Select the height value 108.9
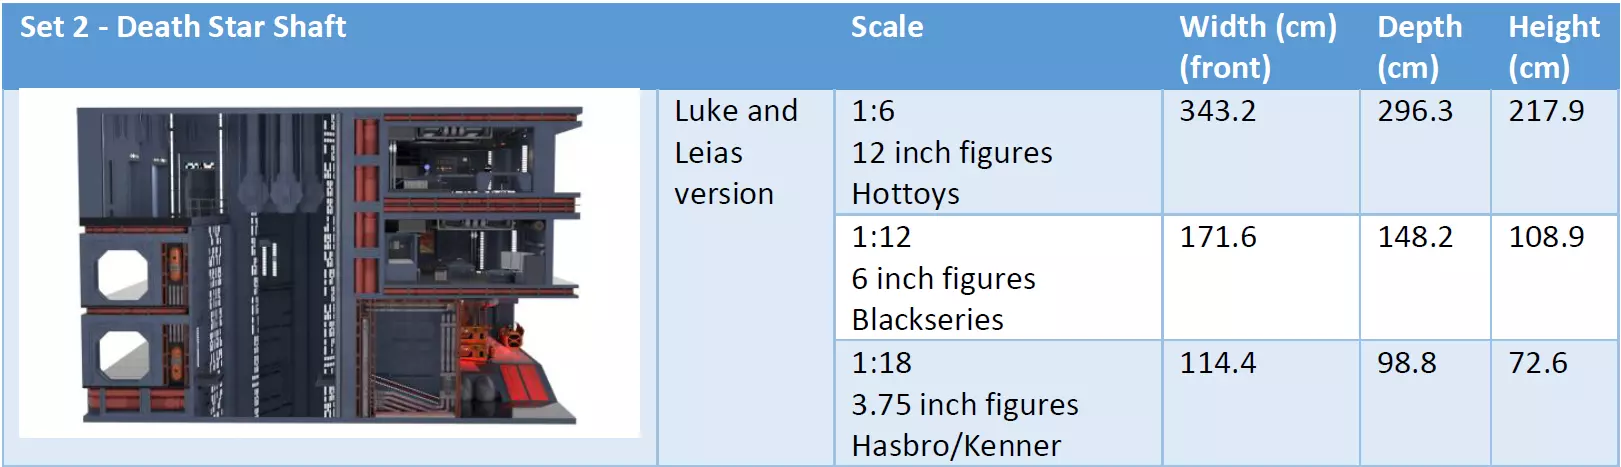Viewport: 1621px width, 467px height. coord(1546,237)
